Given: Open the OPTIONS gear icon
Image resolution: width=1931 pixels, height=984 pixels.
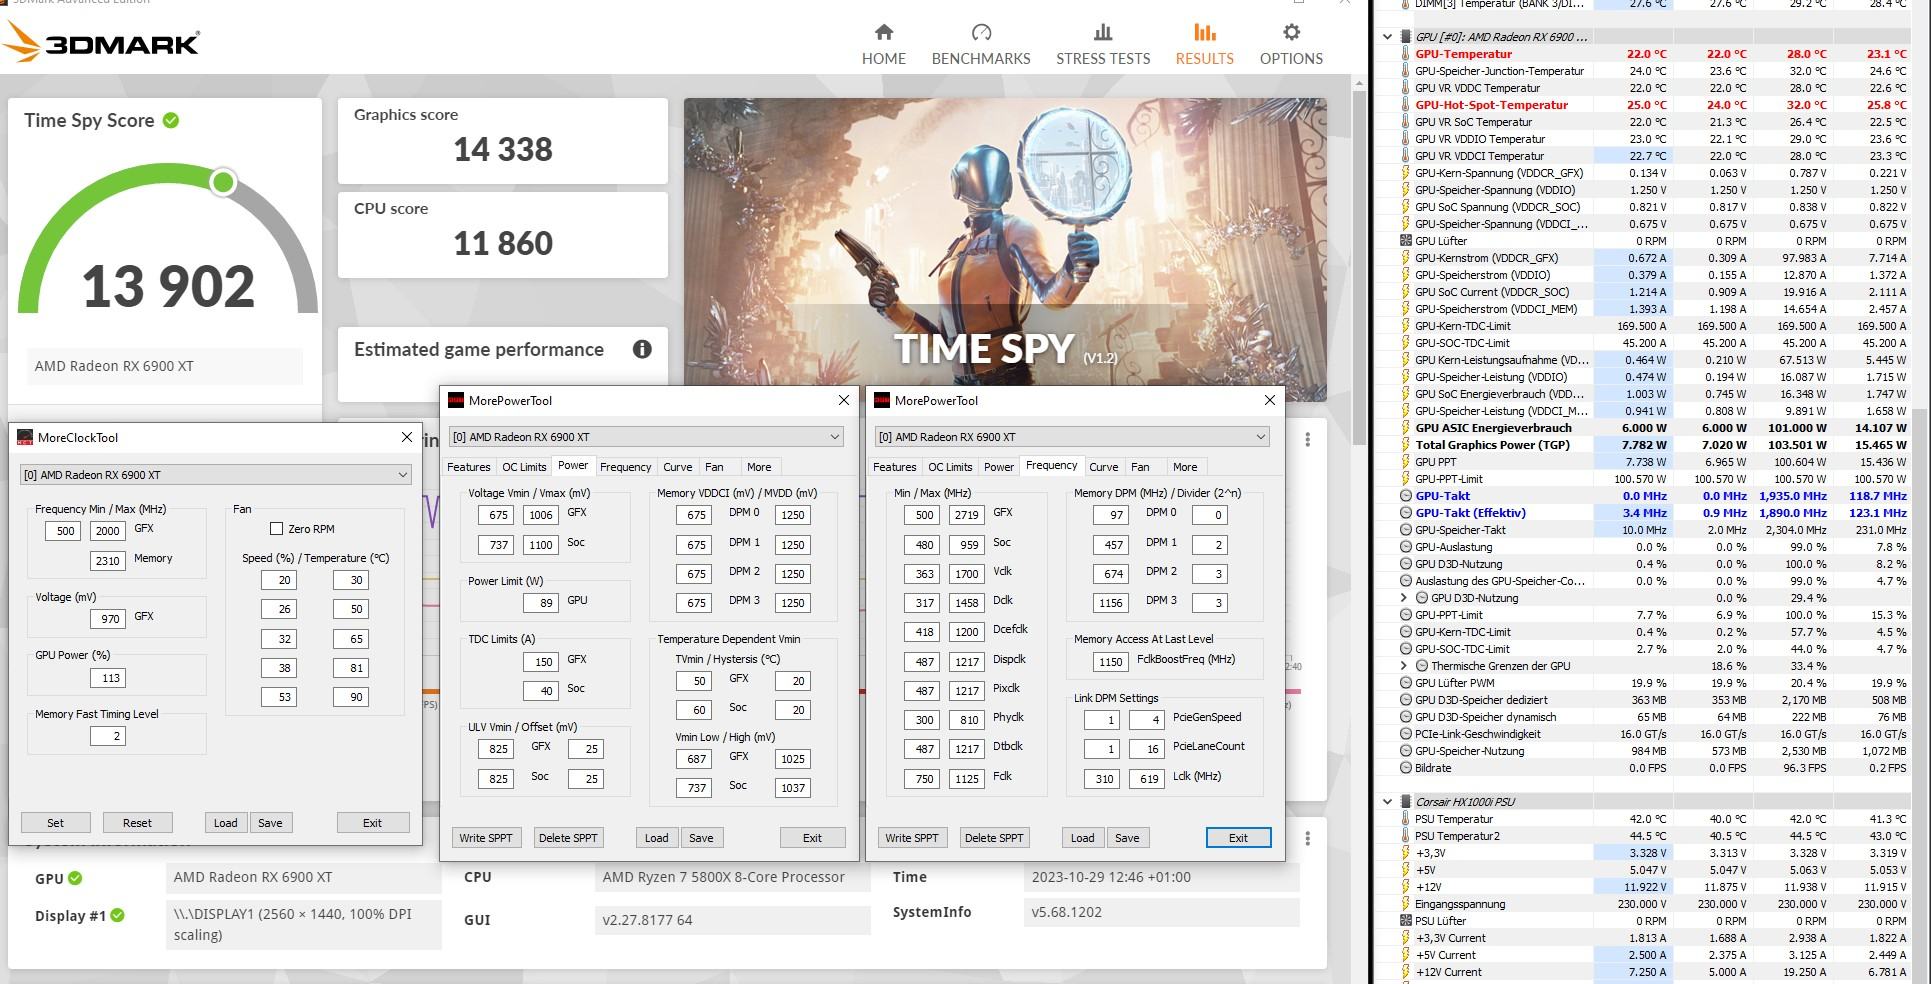Looking at the screenshot, I should (x=1291, y=33).
